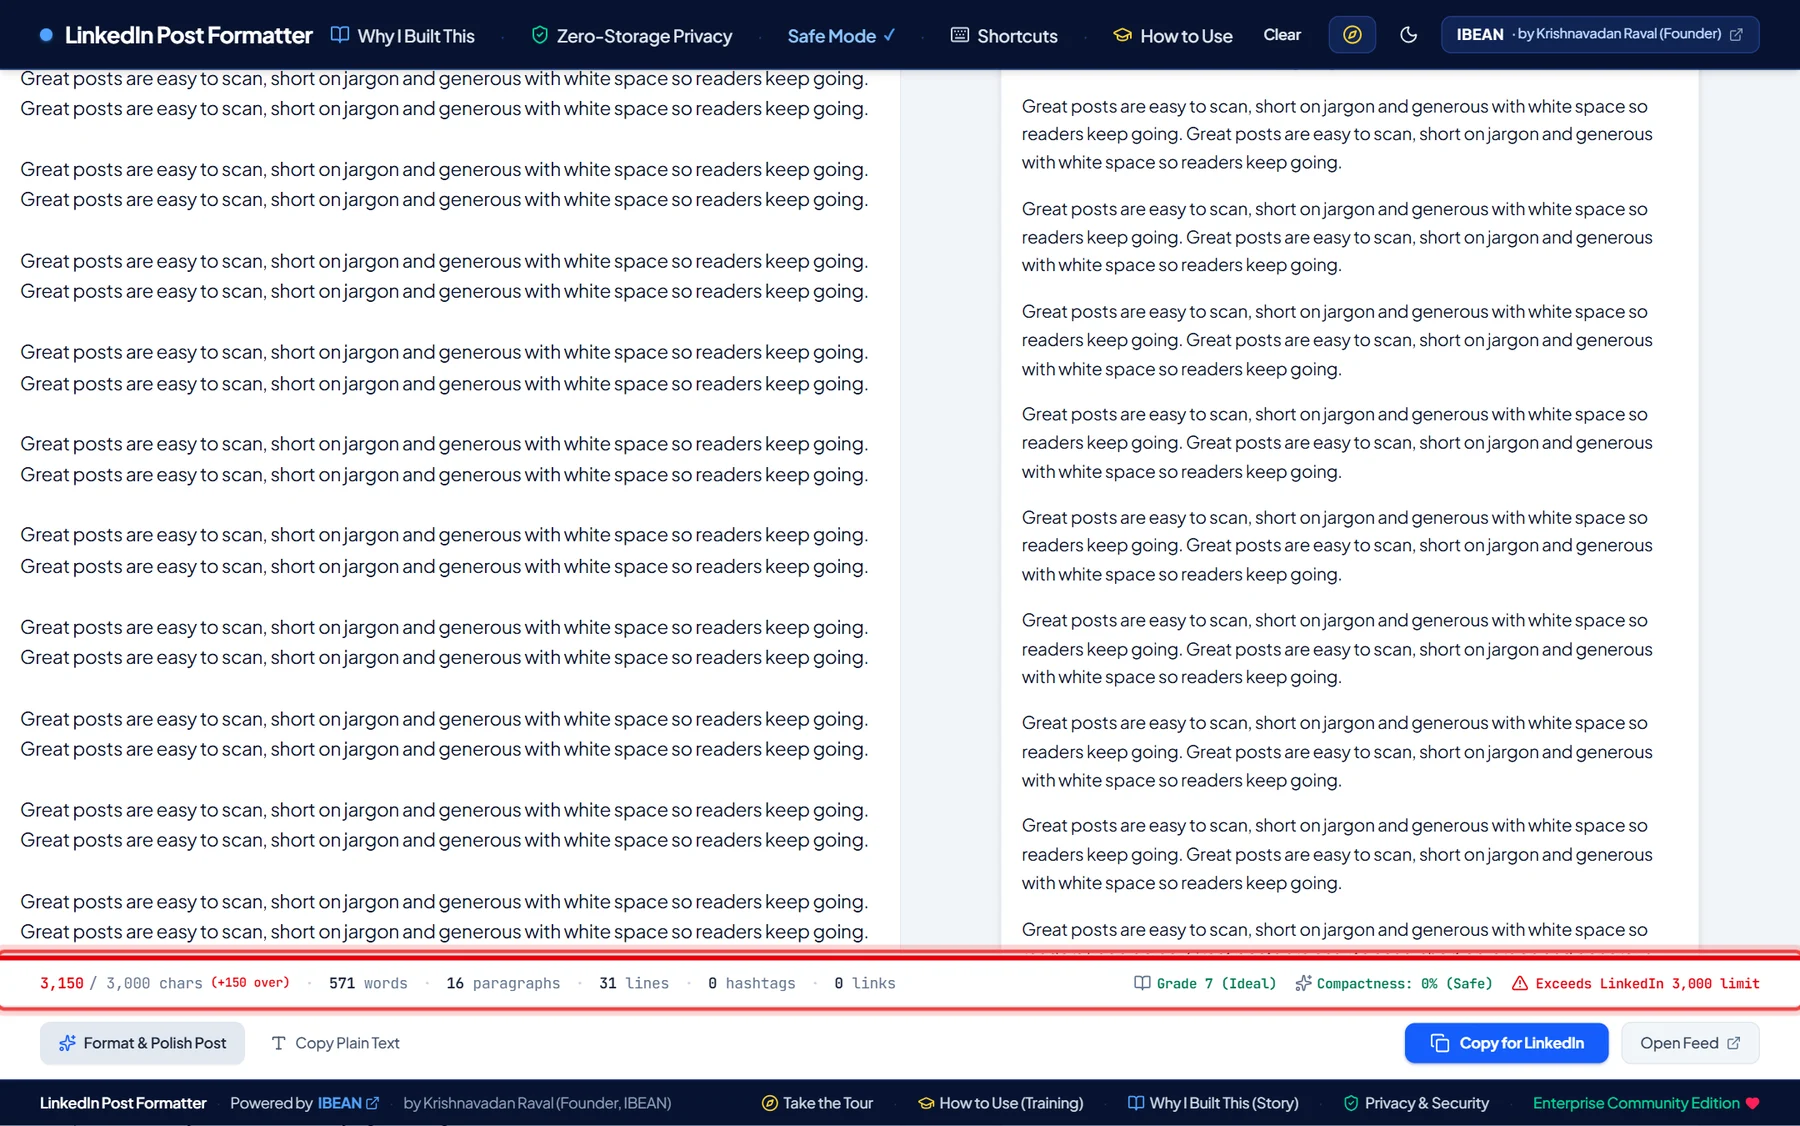
Task: Click the Grade 7 (Ideal) indicator
Action: pyautogui.click(x=1205, y=983)
